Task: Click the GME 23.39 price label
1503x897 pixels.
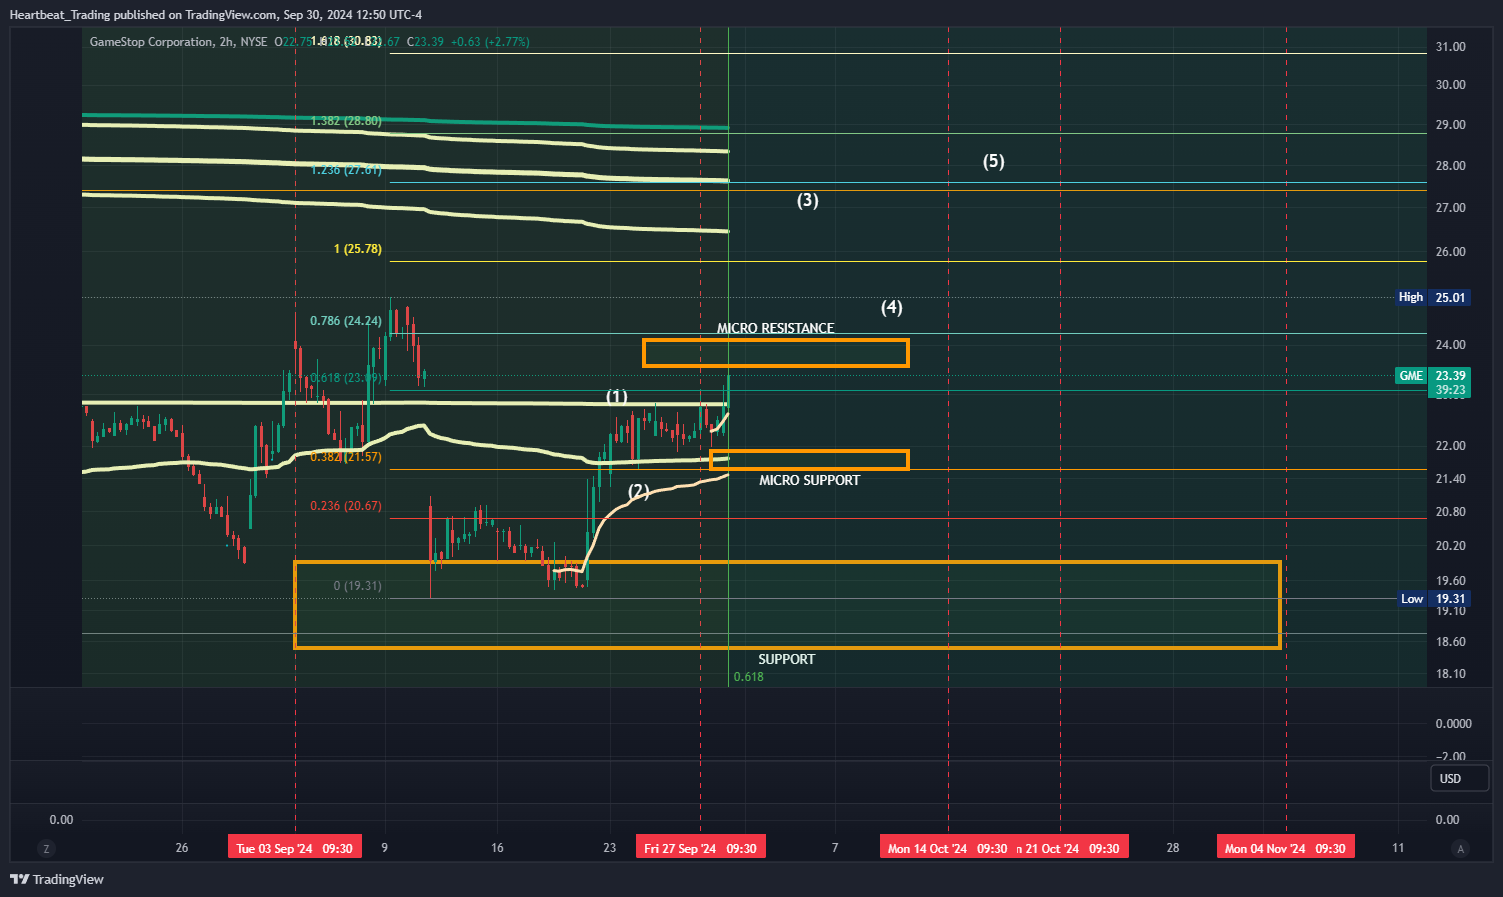Action: (1432, 376)
